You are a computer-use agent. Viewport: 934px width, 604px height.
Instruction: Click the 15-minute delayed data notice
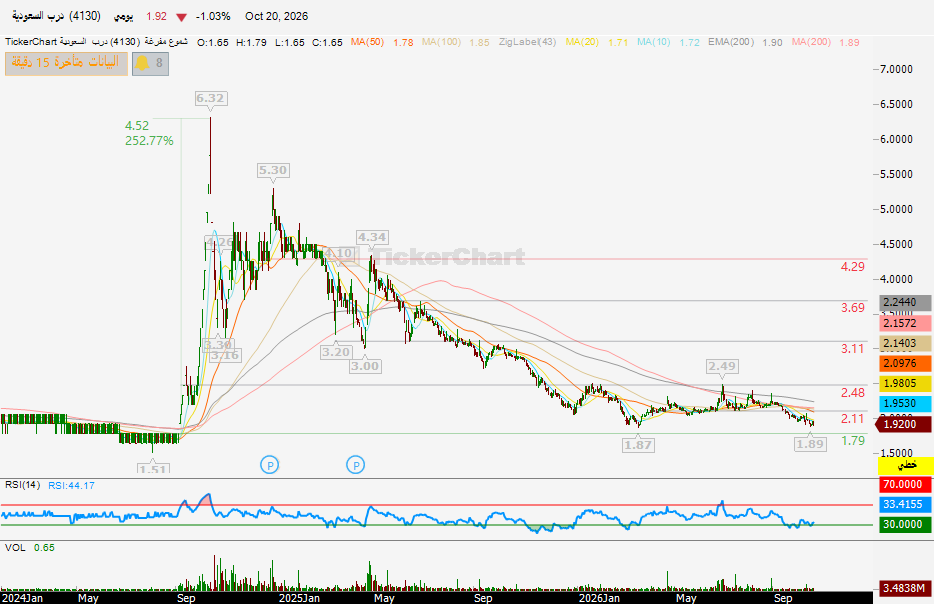[66, 64]
